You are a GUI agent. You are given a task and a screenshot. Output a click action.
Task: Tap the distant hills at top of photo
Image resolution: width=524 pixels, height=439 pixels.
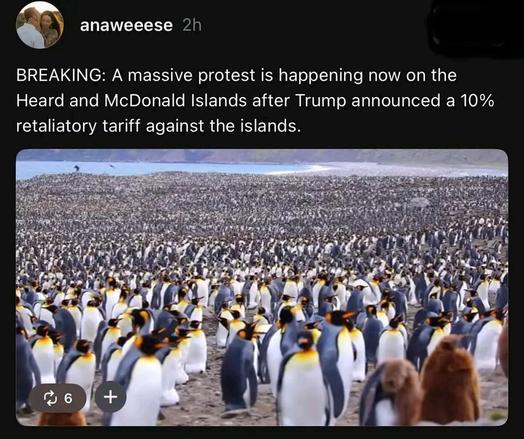[262, 156]
